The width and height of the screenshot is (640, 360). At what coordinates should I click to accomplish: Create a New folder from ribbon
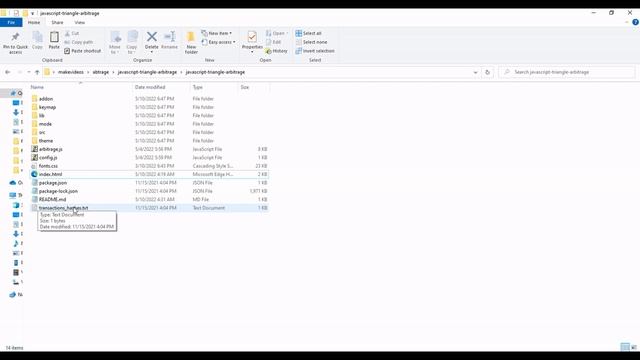click(x=191, y=42)
